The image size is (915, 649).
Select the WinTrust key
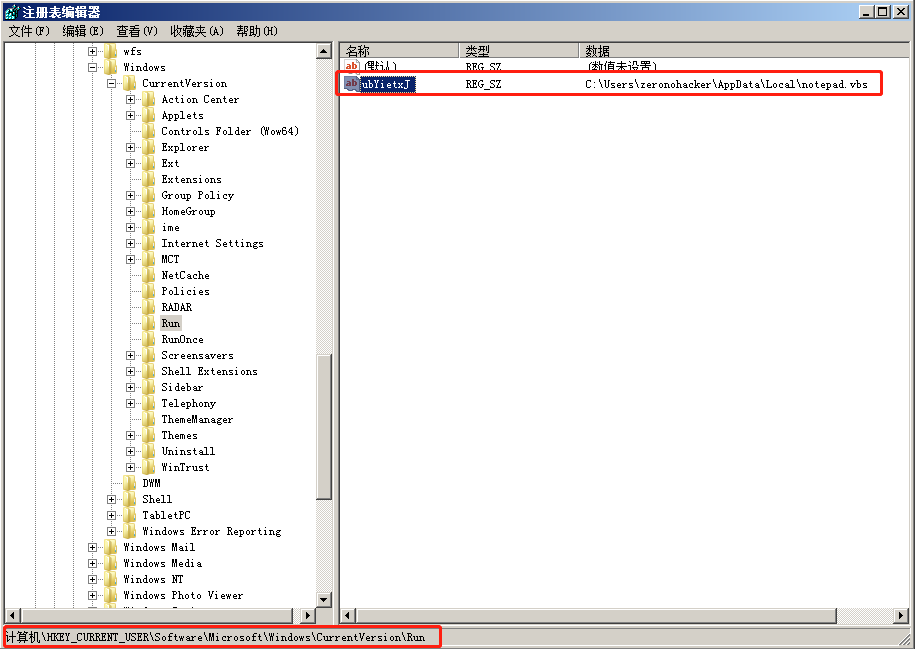click(x=185, y=467)
